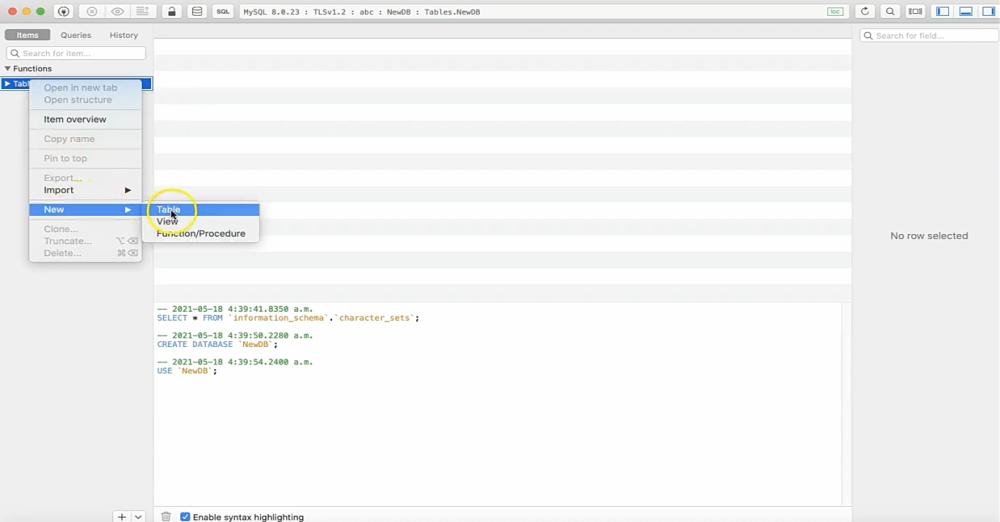1000x522 pixels.
Task: Open the Import submenu
Action: coord(85,190)
